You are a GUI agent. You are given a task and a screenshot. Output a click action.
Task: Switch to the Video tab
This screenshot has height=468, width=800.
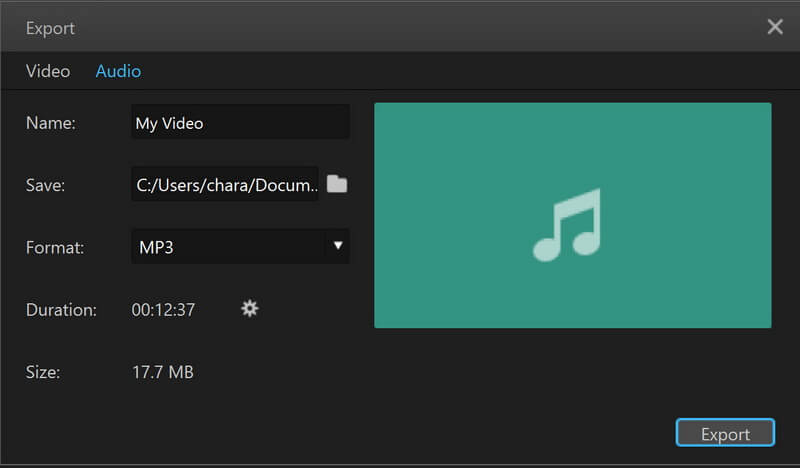(48, 71)
